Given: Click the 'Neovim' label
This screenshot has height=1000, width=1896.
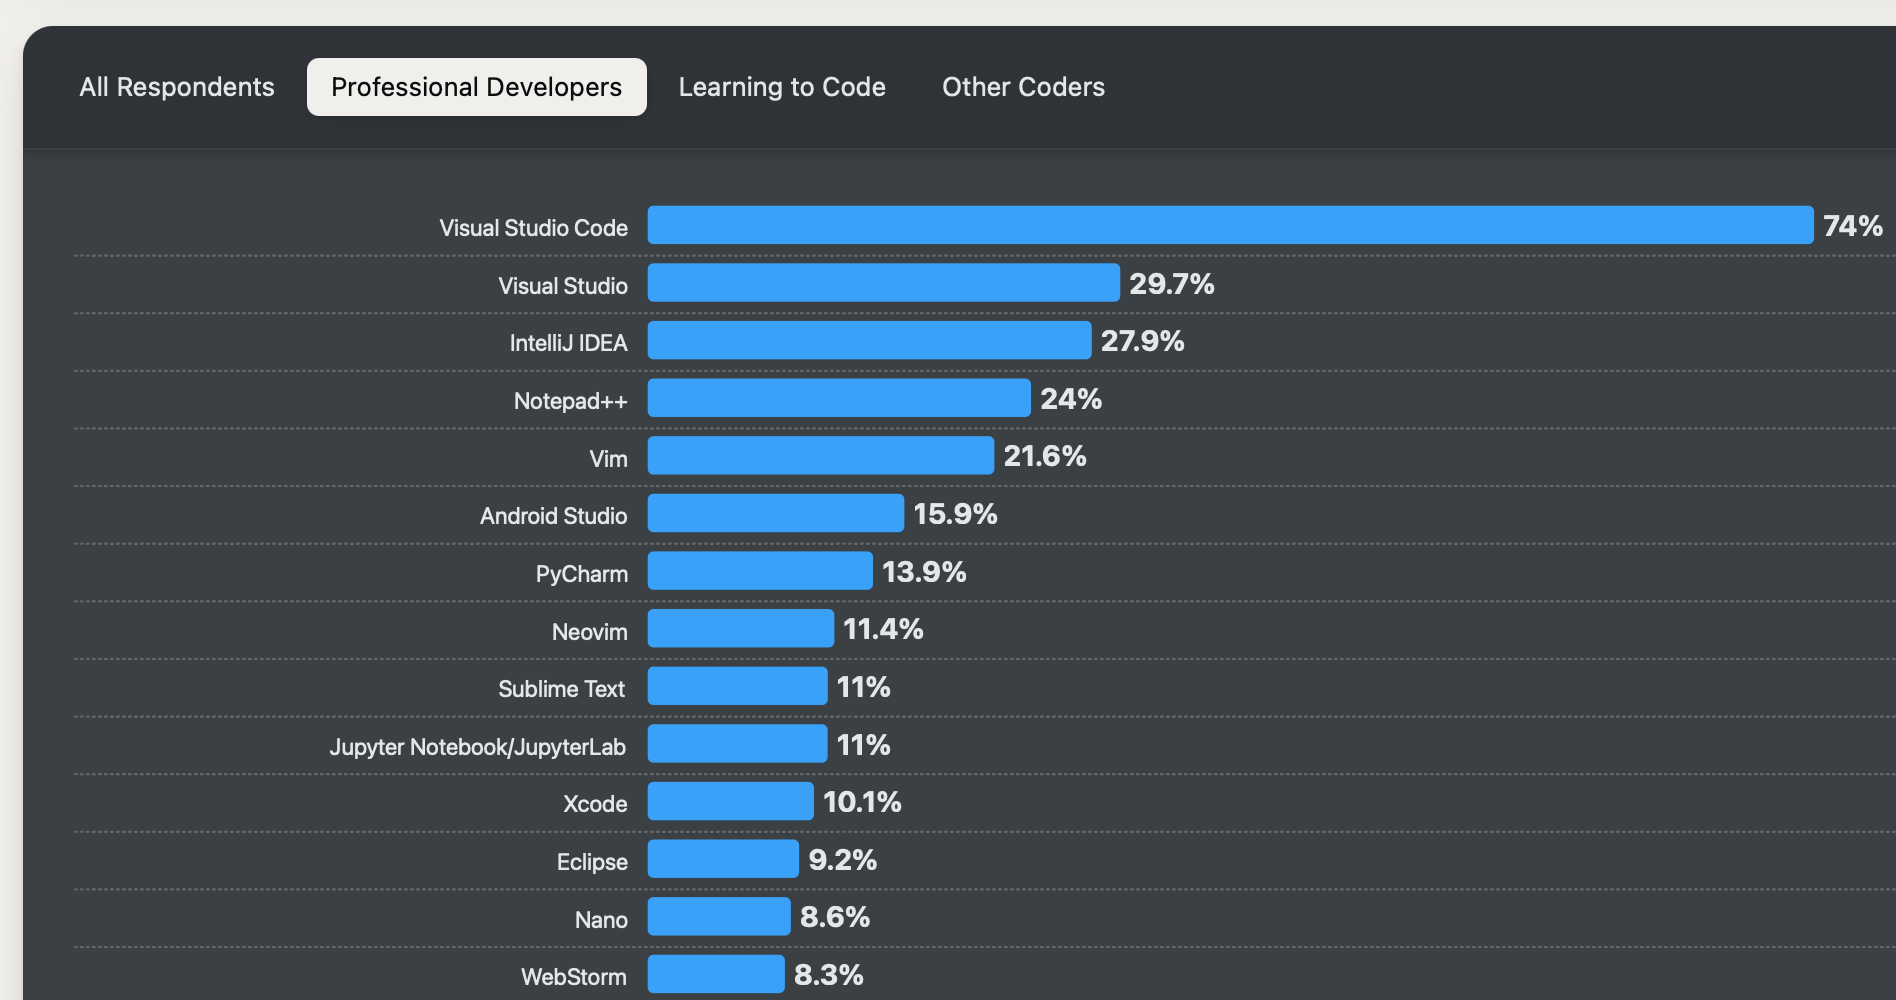Looking at the screenshot, I should [590, 632].
